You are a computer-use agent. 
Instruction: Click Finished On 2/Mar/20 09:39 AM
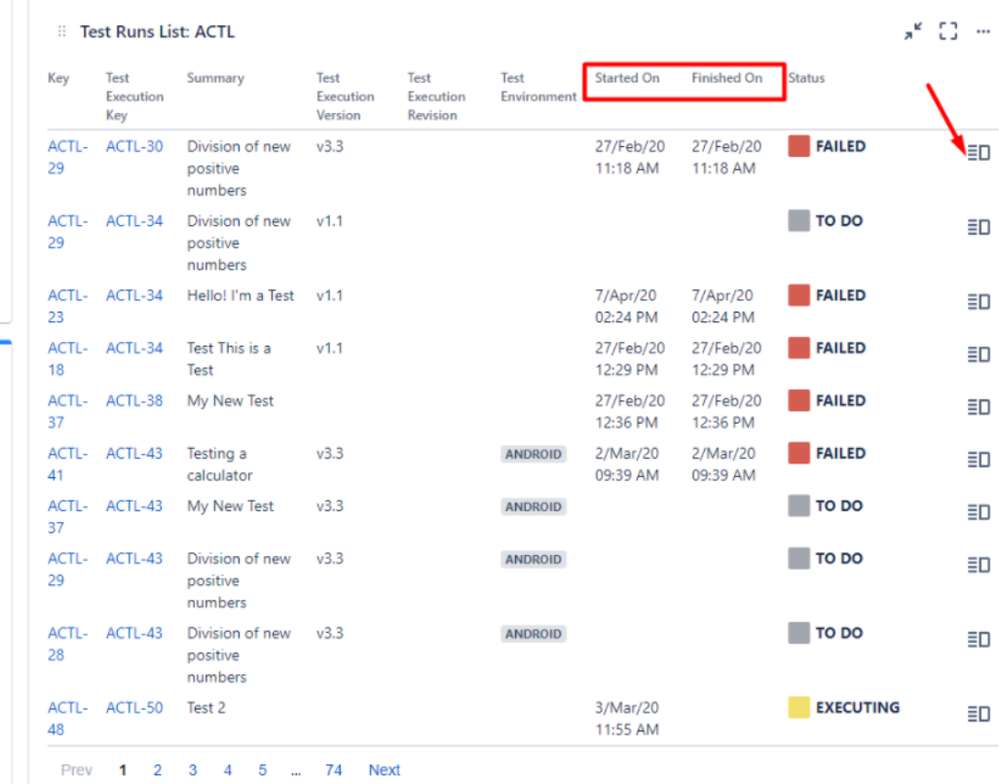click(x=724, y=464)
